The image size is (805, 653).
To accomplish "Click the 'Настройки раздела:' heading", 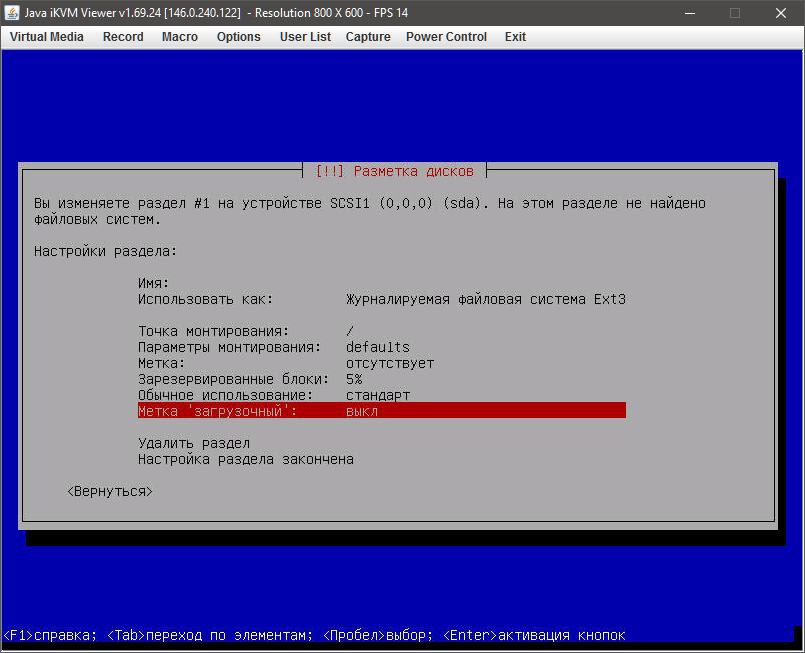I will (105, 252).
